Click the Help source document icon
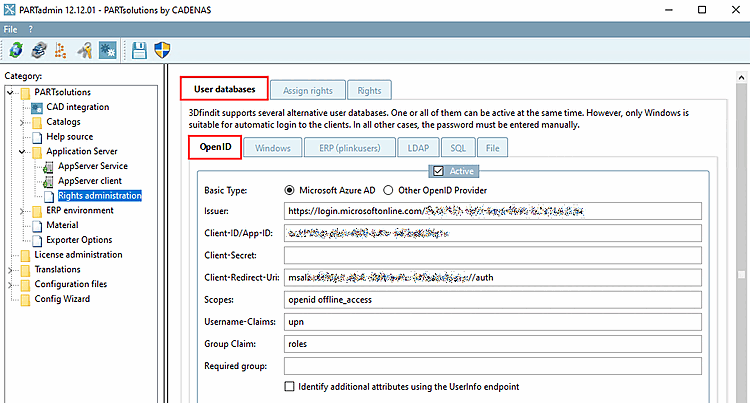 37,137
